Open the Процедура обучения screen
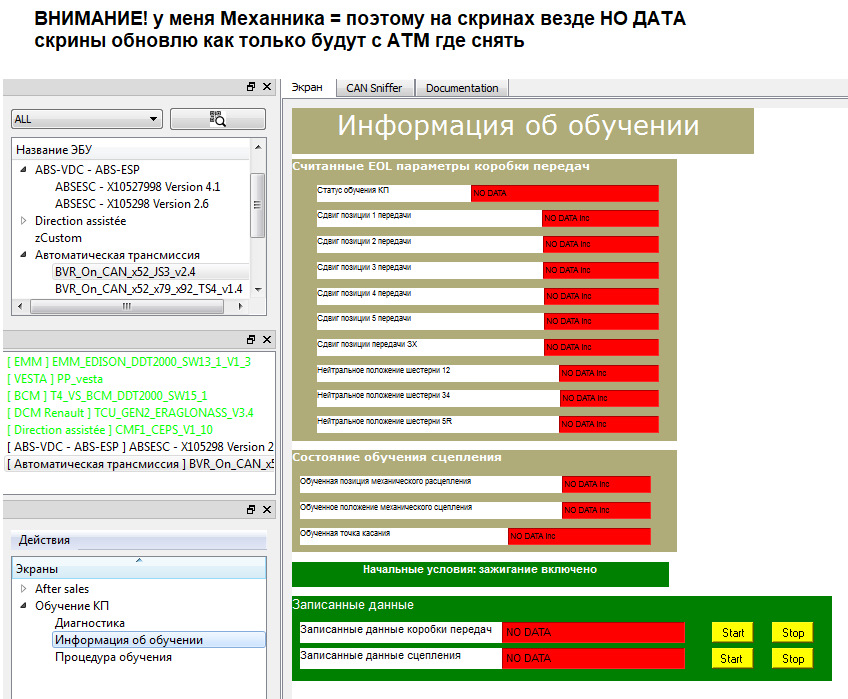 click(113, 657)
